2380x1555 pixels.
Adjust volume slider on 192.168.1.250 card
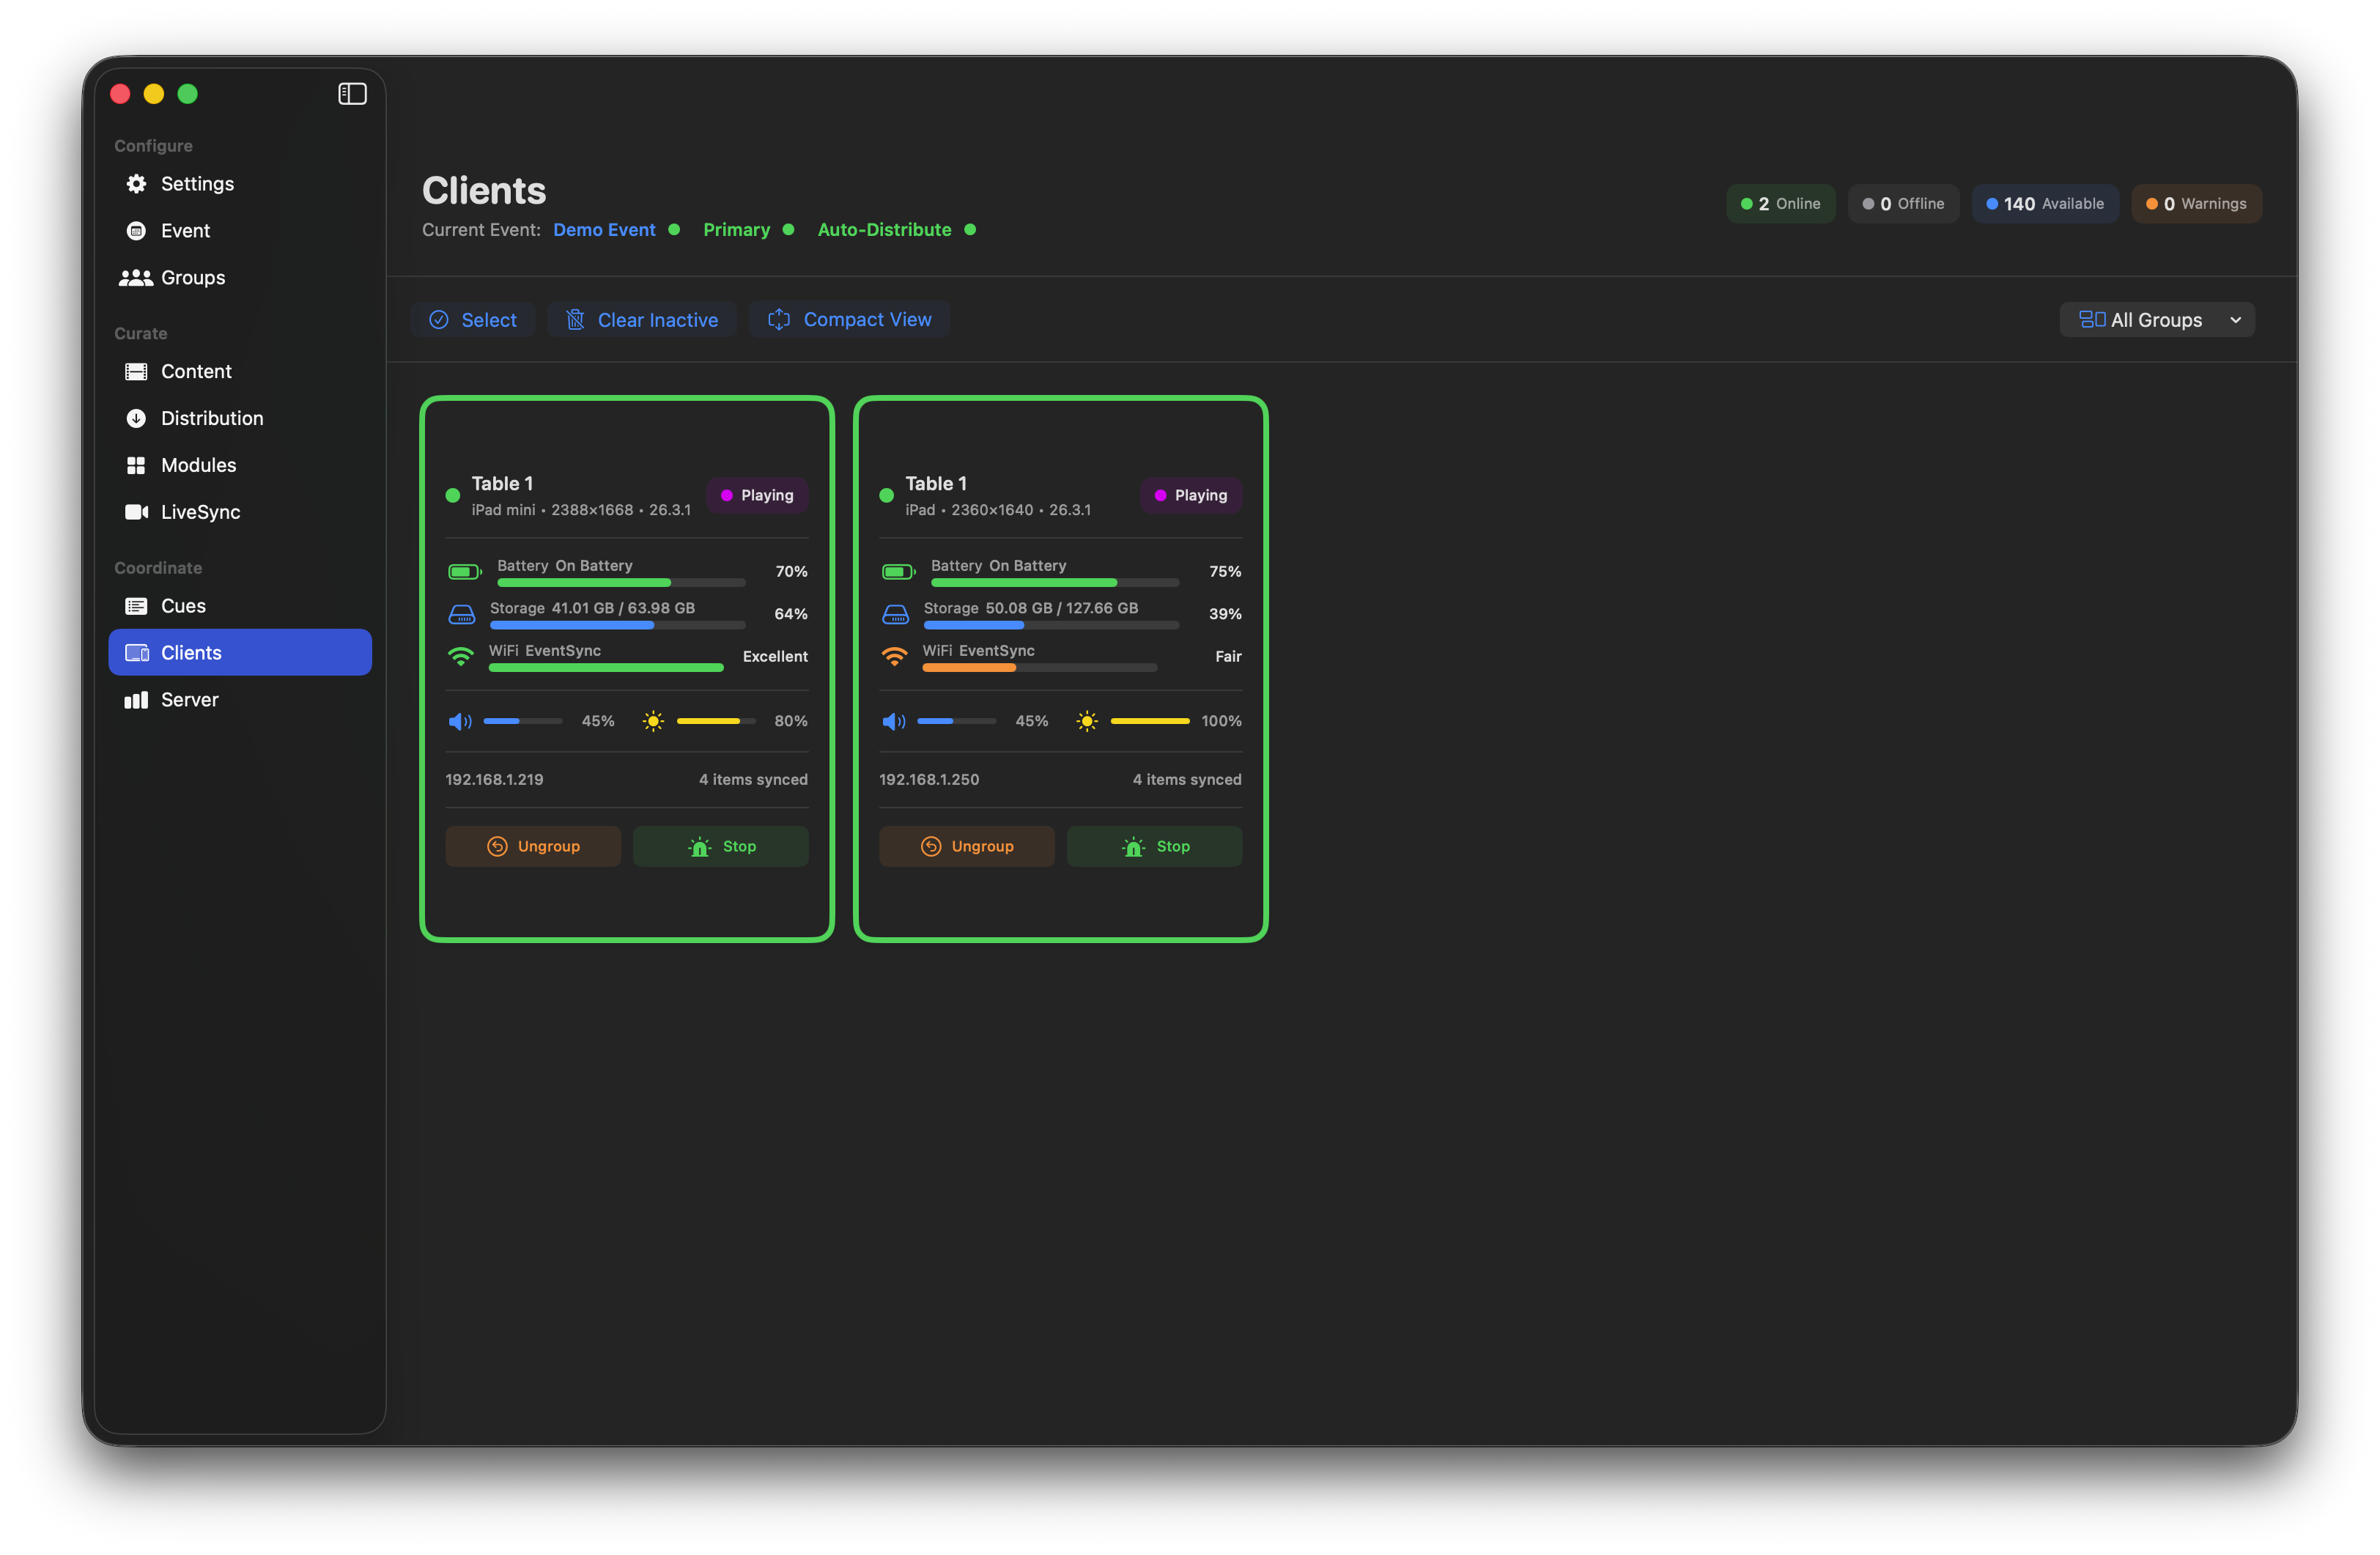point(957,721)
